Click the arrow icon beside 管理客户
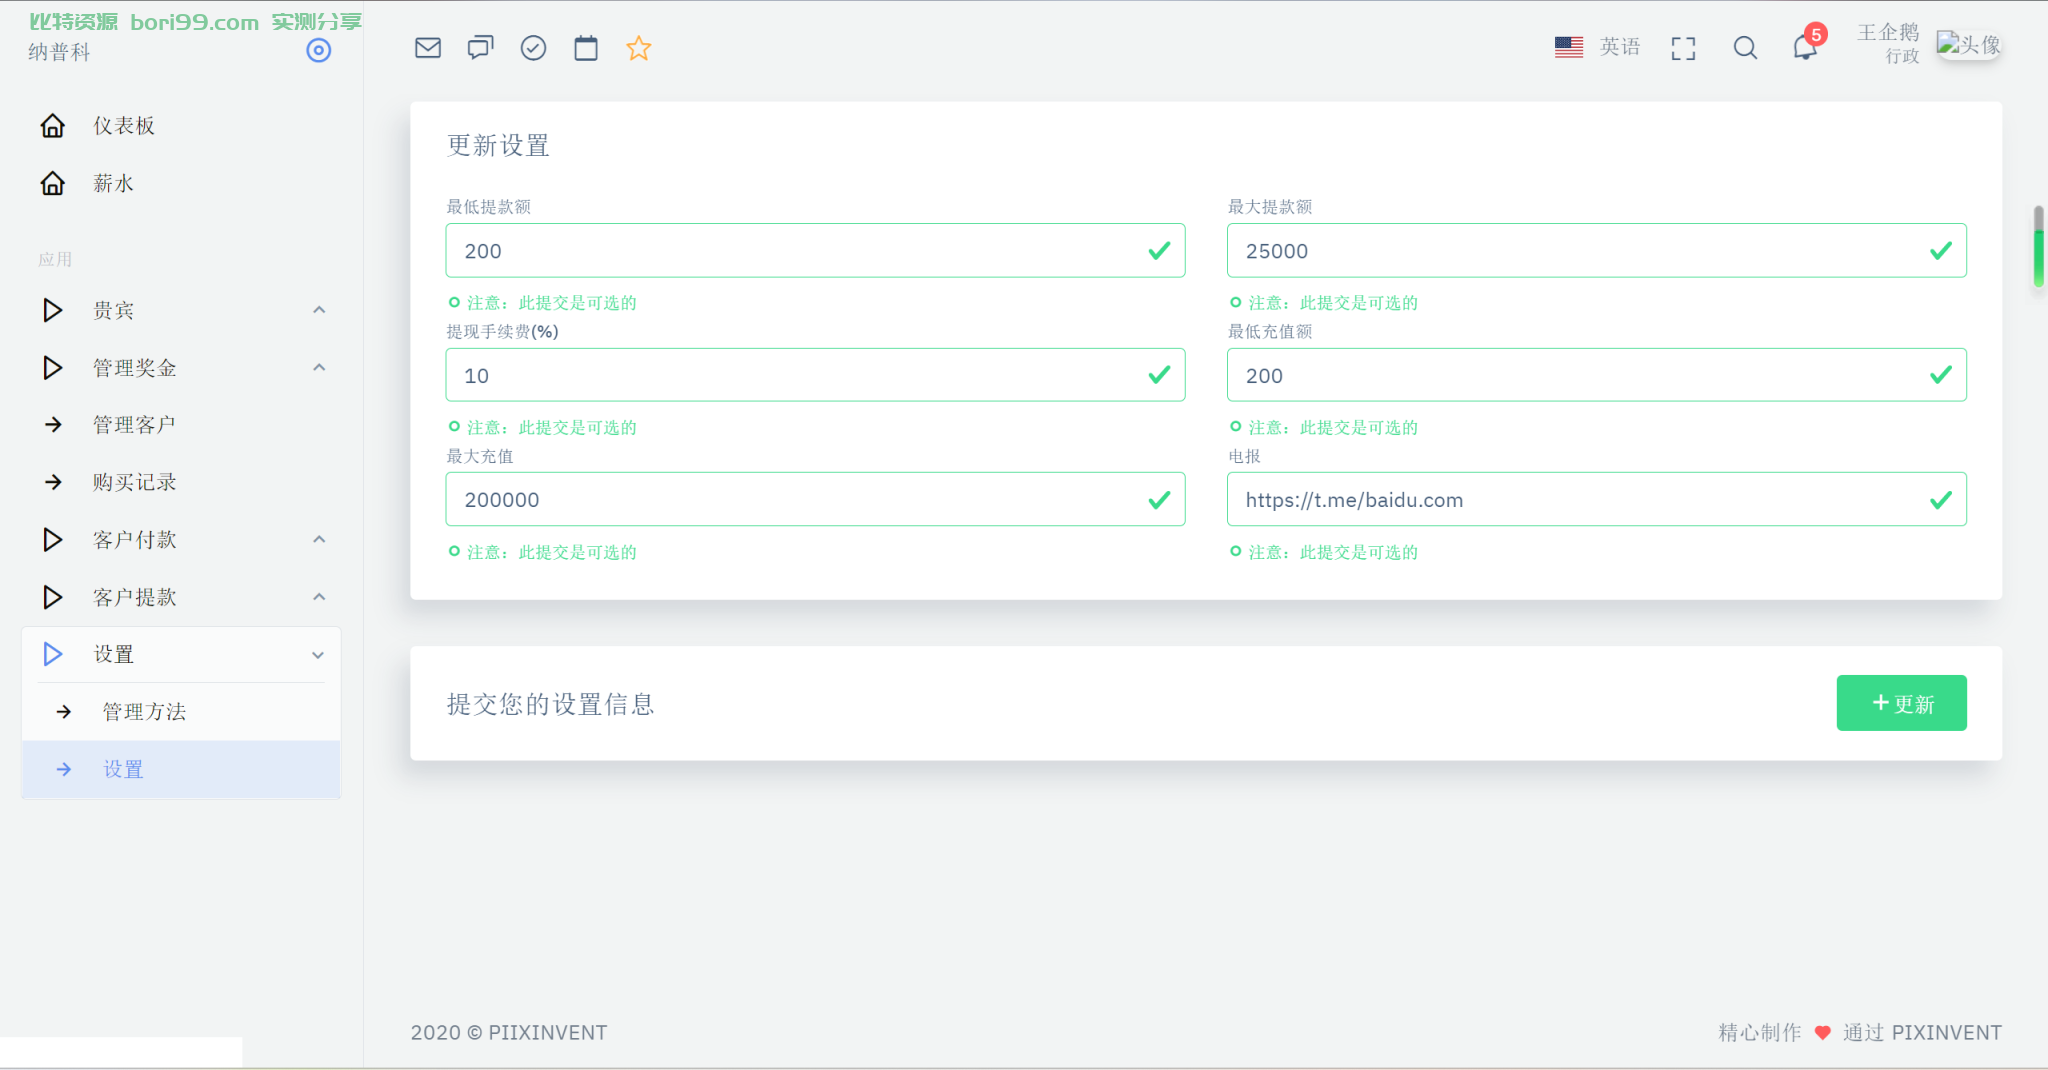2048x1070 pixels. pyautogui.click(x=54, y=425)
